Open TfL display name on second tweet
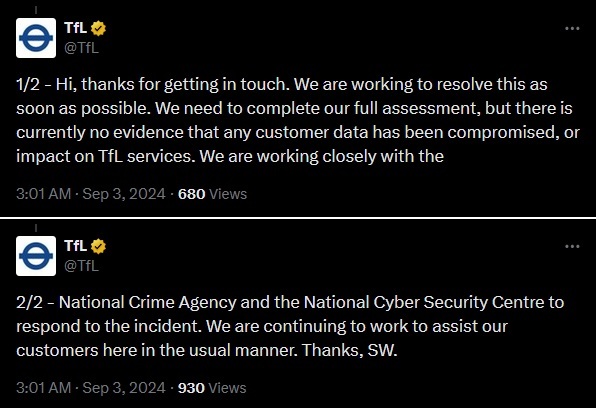Viewport: 596px width, 408px height. 76,246
